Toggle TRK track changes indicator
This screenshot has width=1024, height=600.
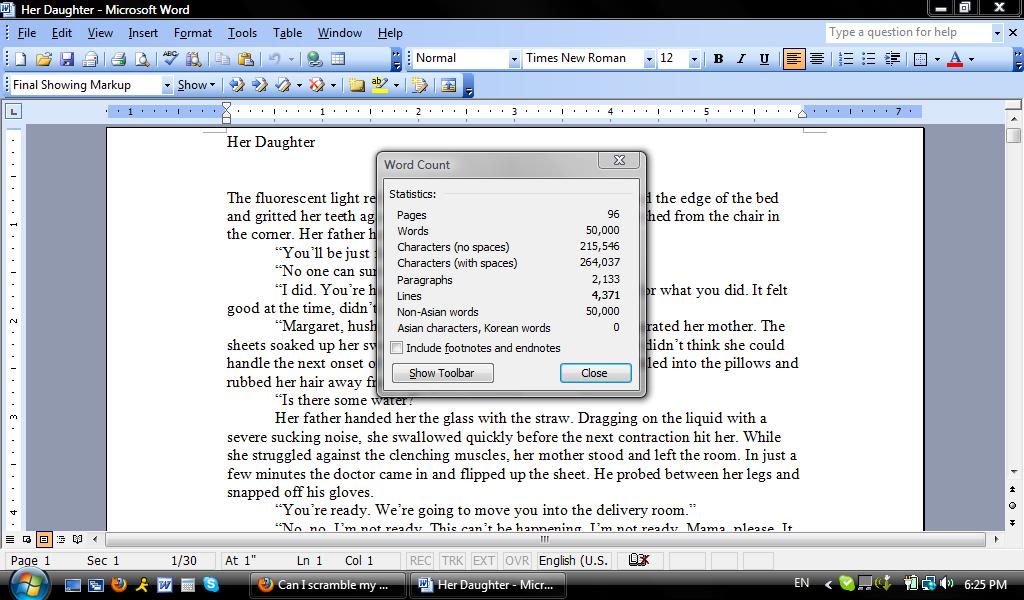[x=452, y=560]
